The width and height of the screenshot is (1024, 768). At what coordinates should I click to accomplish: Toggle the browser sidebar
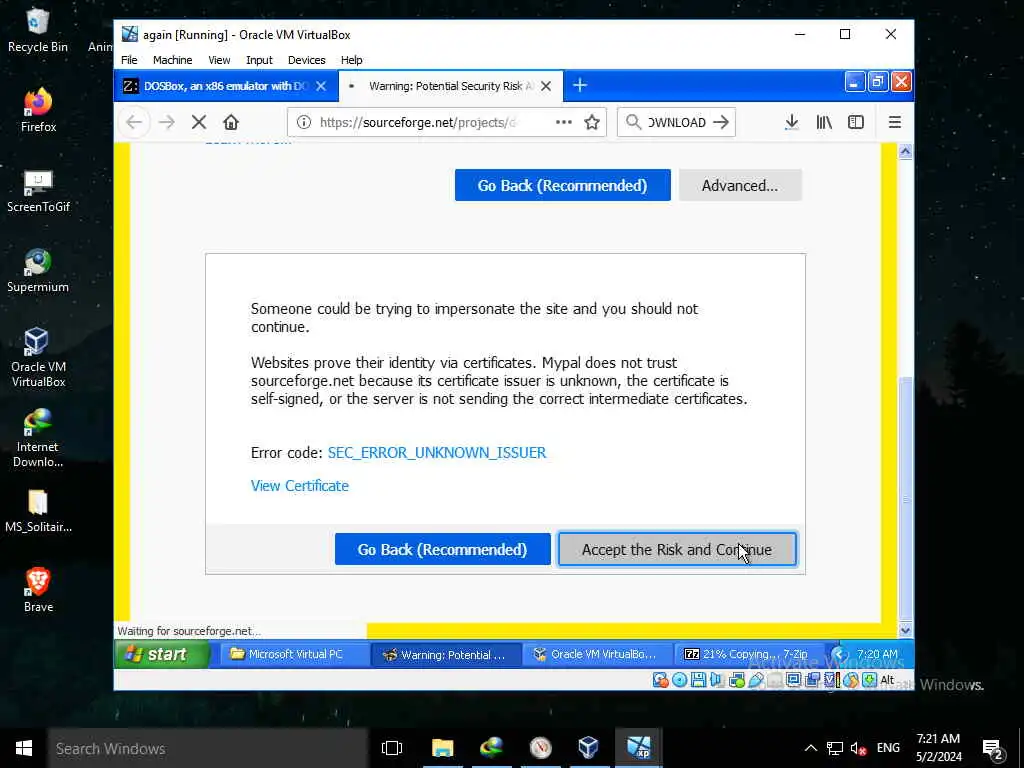tap(856, 122)
